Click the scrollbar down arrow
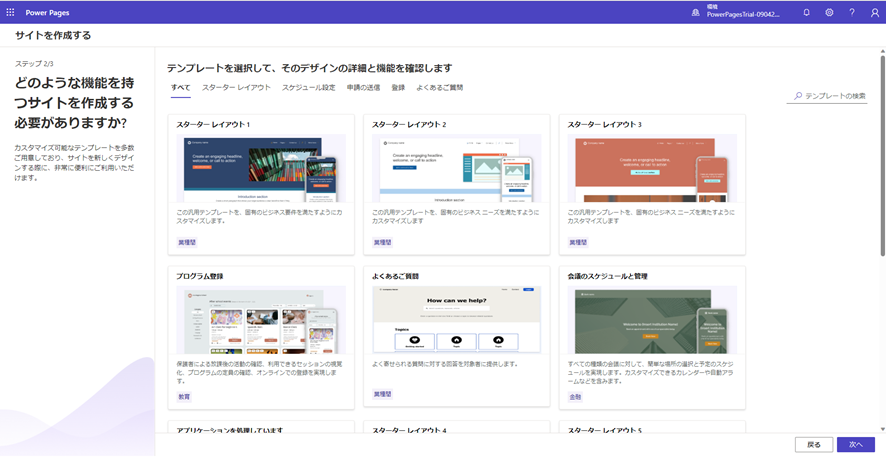Viewport: 886px width, 457px height. pos(882,429)
